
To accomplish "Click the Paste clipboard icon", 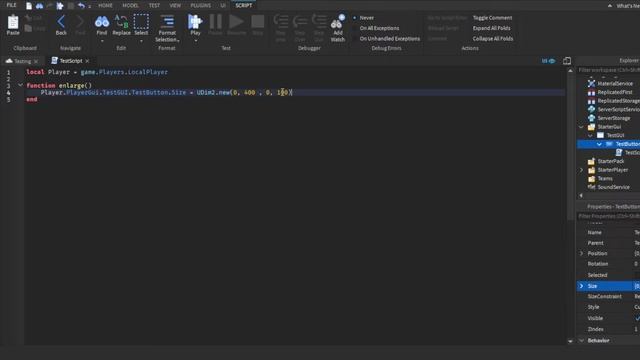I will point(13,22).
